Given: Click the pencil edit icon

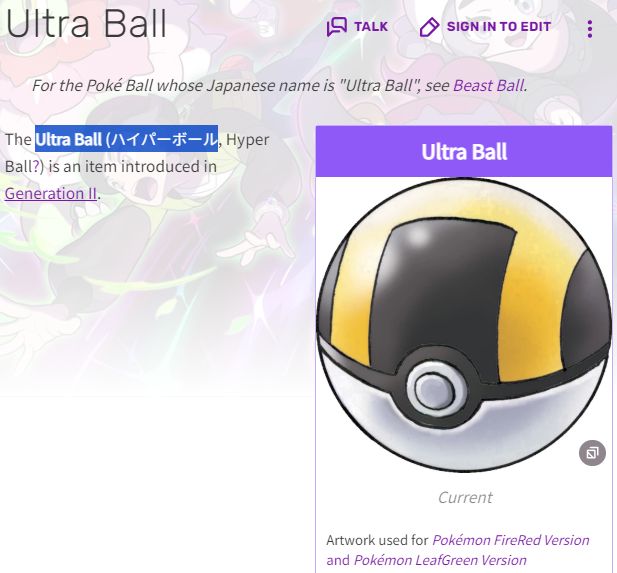Looking at the screenshot, I should click(x=429, y=27).
